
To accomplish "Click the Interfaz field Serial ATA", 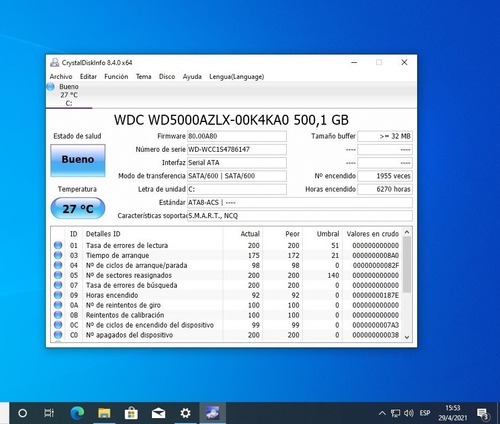I will [x=237, y=163].
